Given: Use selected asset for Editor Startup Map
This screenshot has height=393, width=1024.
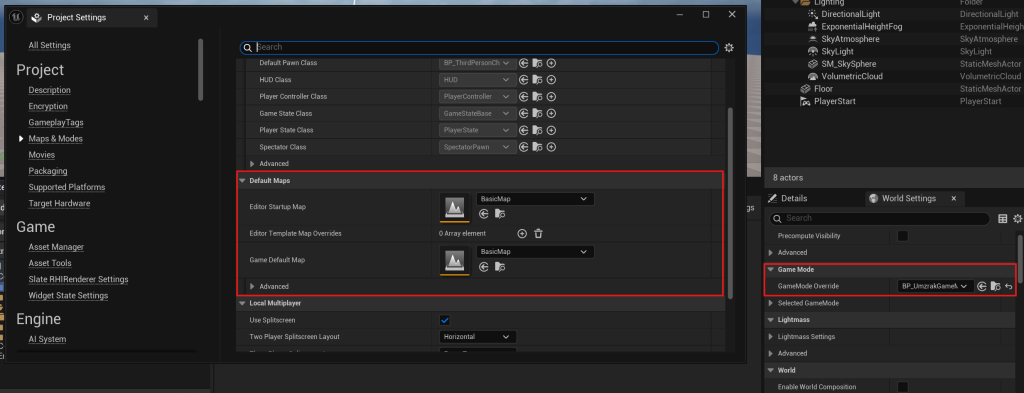Looking at the screenshot, I should point(483,213).
